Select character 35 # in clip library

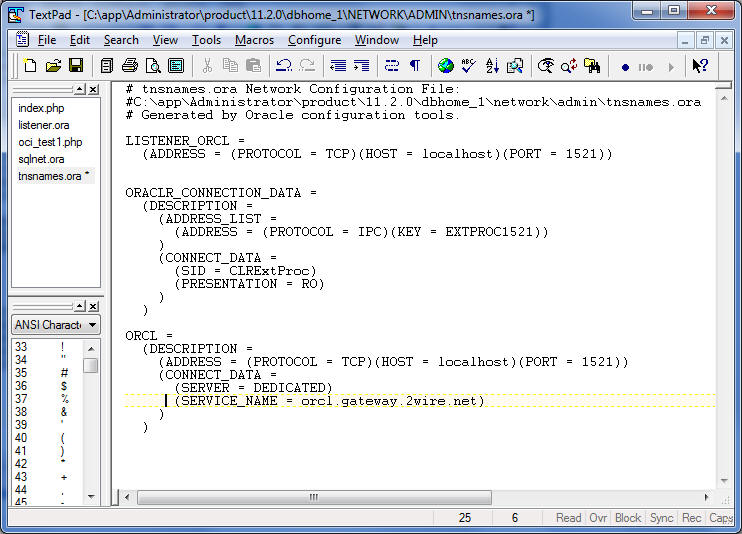pyautogui.click(x=47, y=373)
